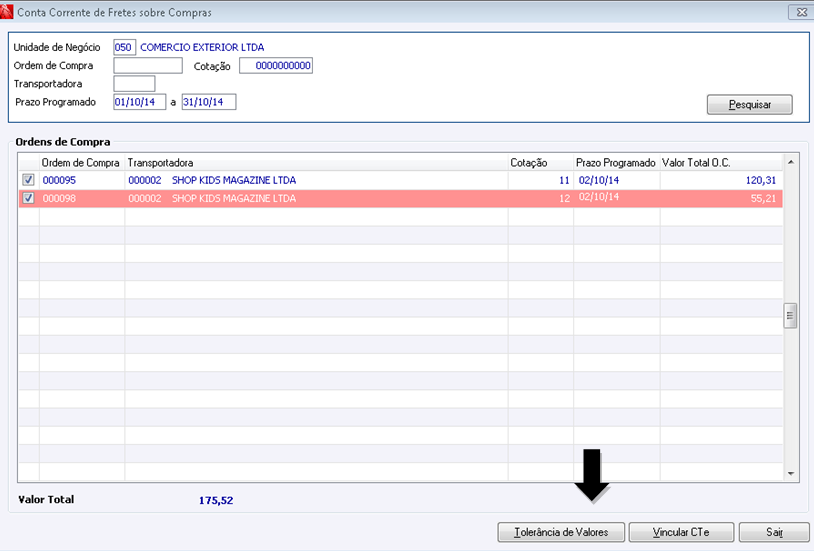
Task: Click cotação value 11
Action: coord(564,180)
